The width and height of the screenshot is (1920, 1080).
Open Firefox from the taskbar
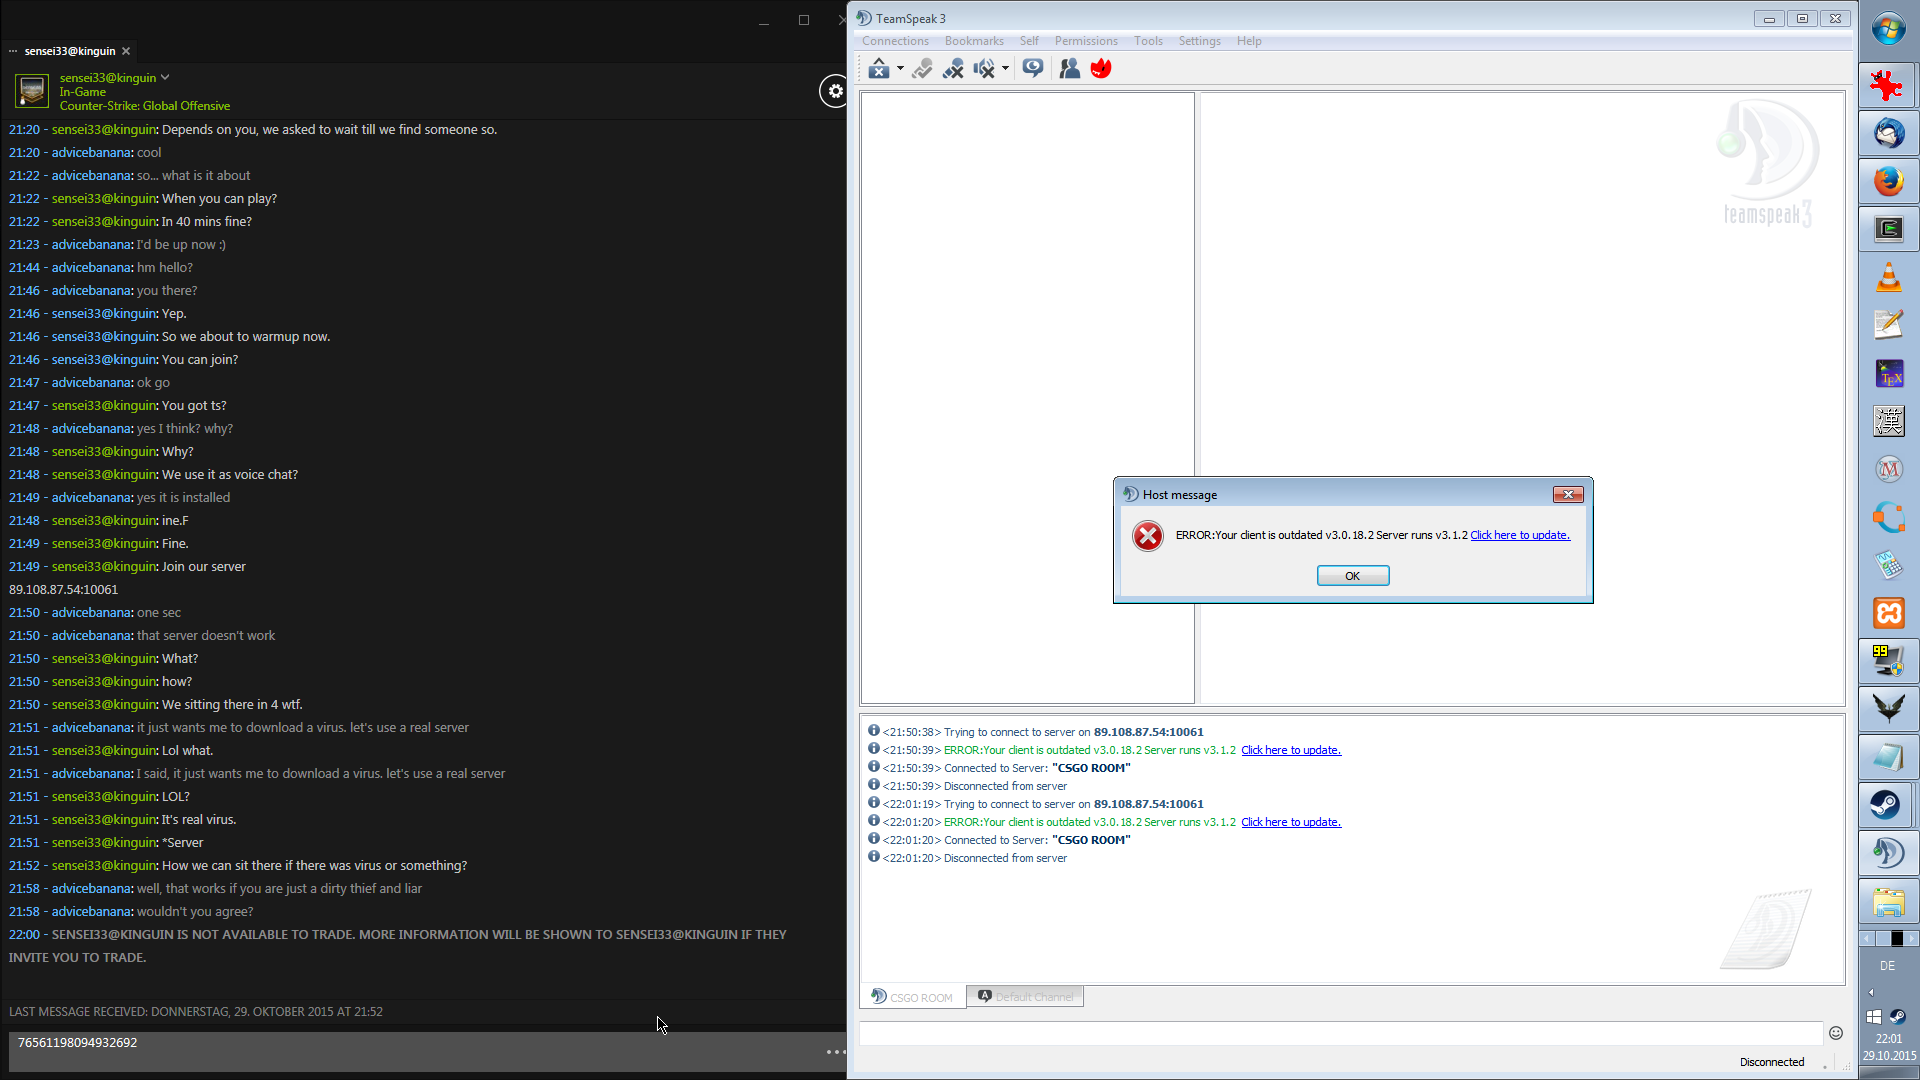(1888, 181)
